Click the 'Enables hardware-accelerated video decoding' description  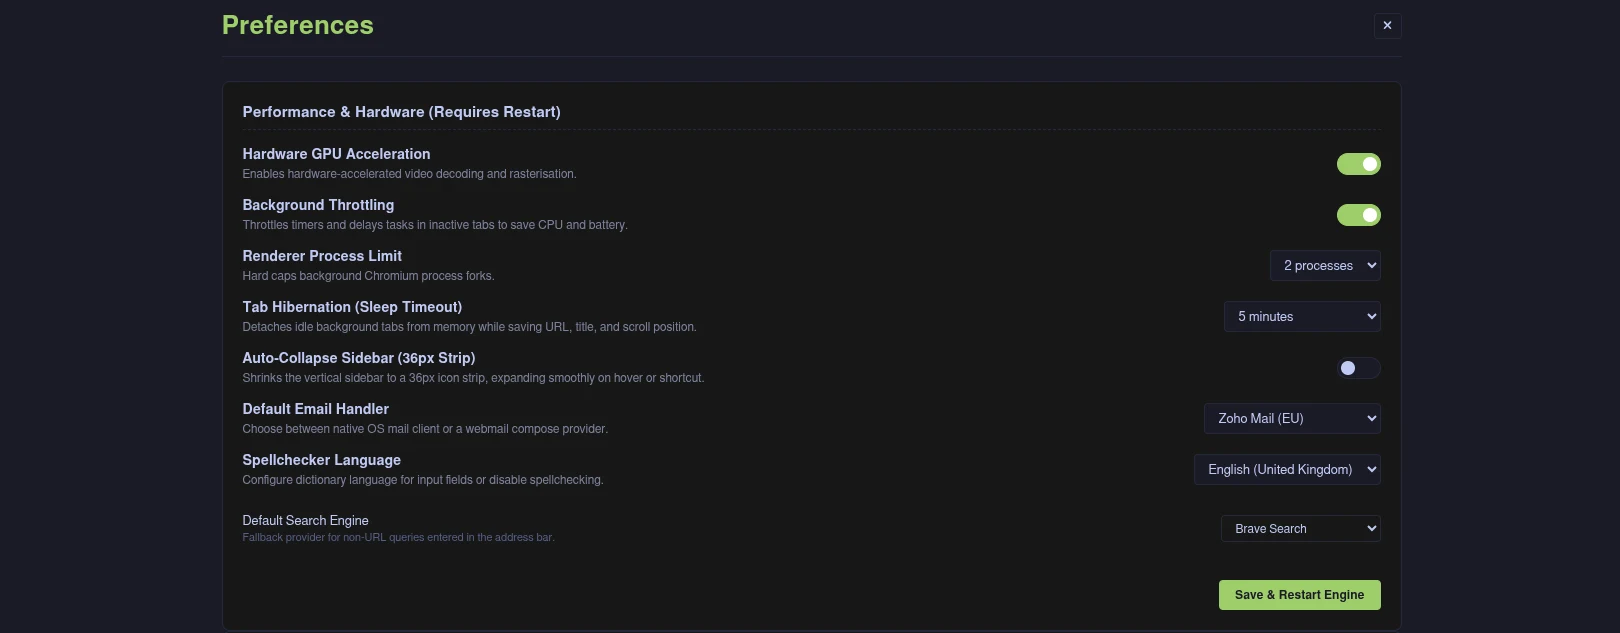409,174
